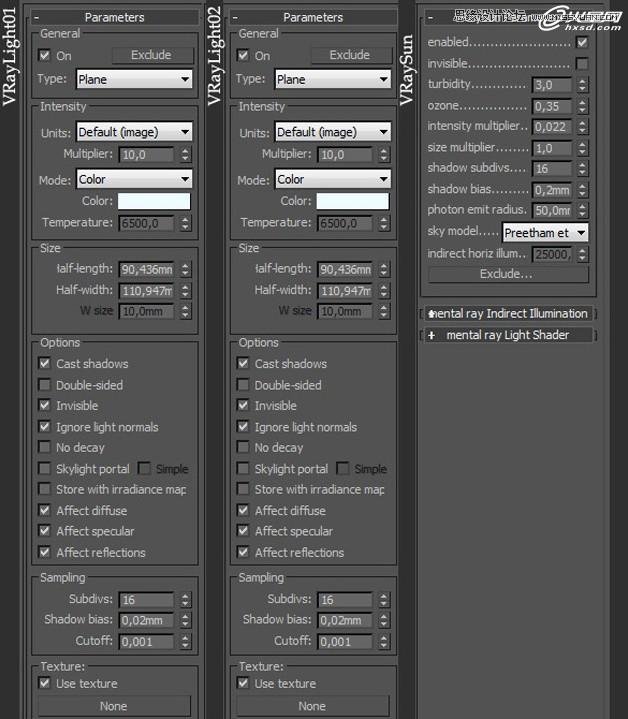Open VRayLight02 Type dropdown
628x719 pixels.
332,79
